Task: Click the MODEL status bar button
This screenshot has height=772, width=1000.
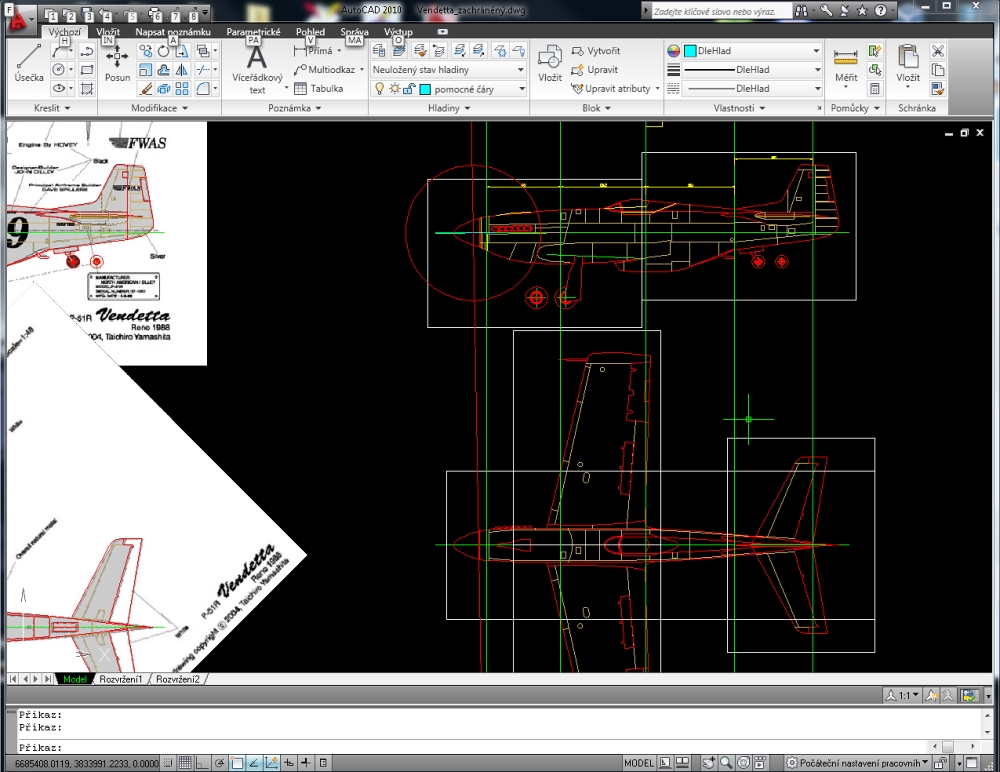Action: [638, 762]
